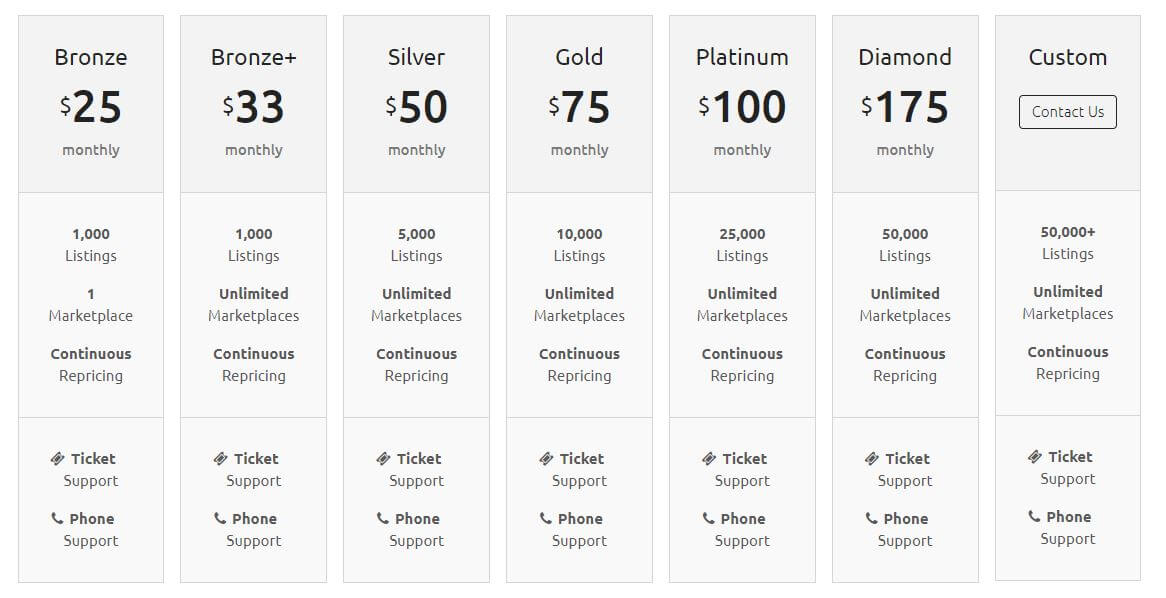
Task: Click the ticket icon in Bronze+ plan
Action: 221,459
